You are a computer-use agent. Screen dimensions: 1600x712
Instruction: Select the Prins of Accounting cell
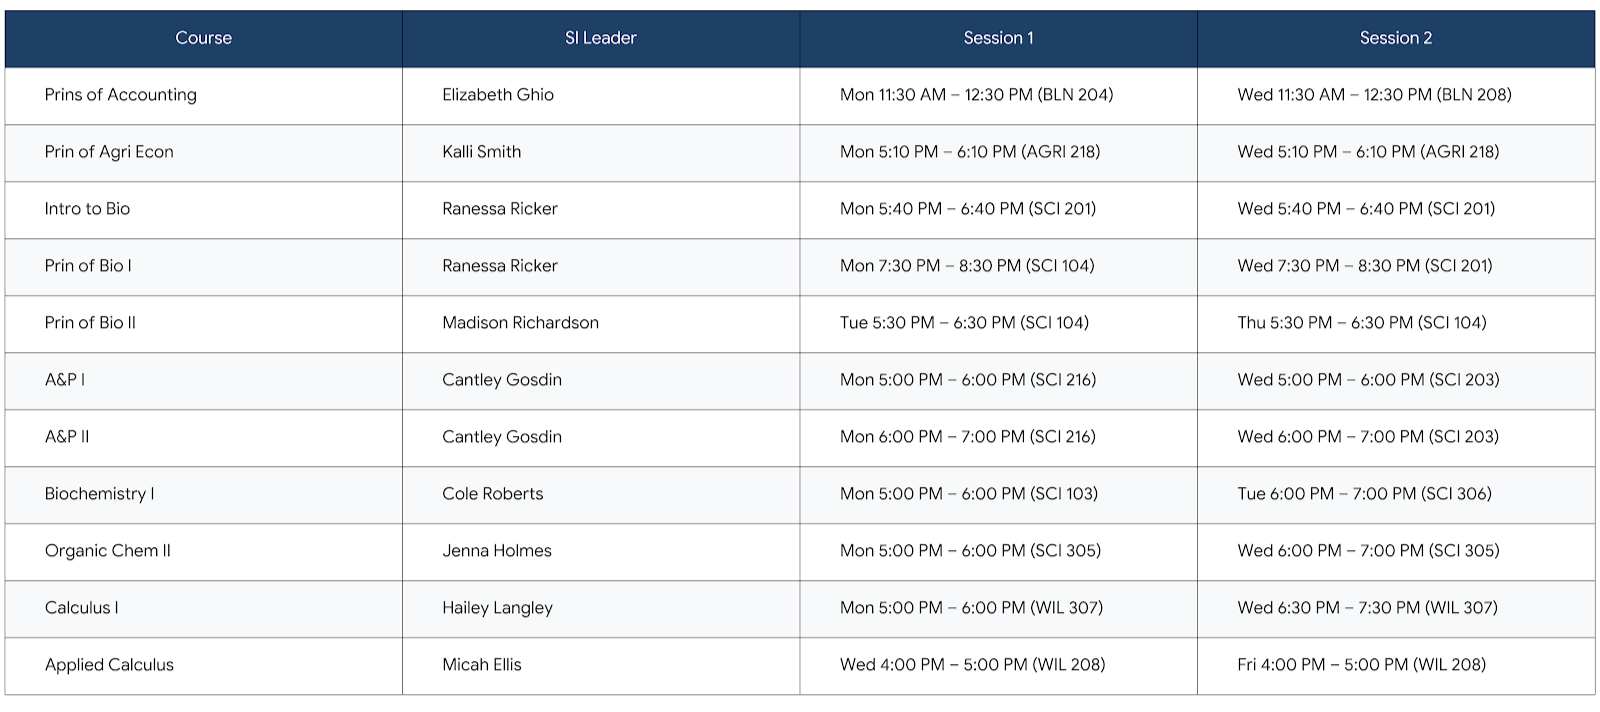tap(121, 95)
